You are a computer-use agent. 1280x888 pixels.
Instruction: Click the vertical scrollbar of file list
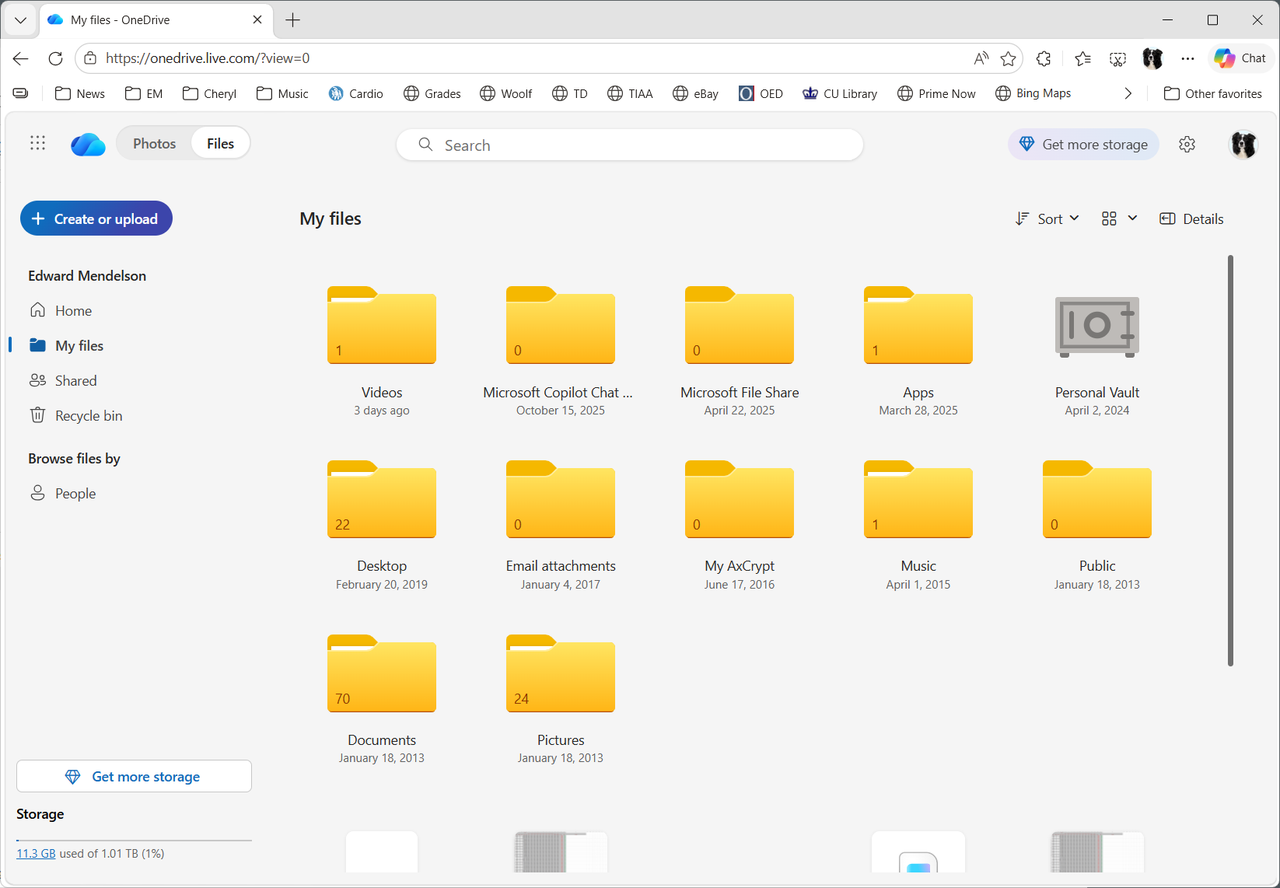pos(1230,460)
